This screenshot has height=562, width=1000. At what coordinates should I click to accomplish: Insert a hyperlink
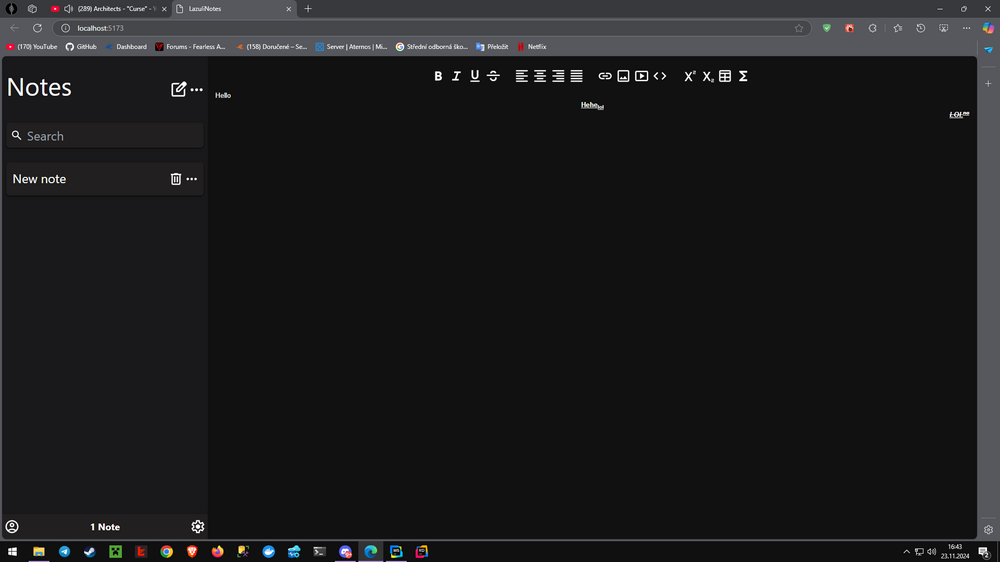[605, 76]
